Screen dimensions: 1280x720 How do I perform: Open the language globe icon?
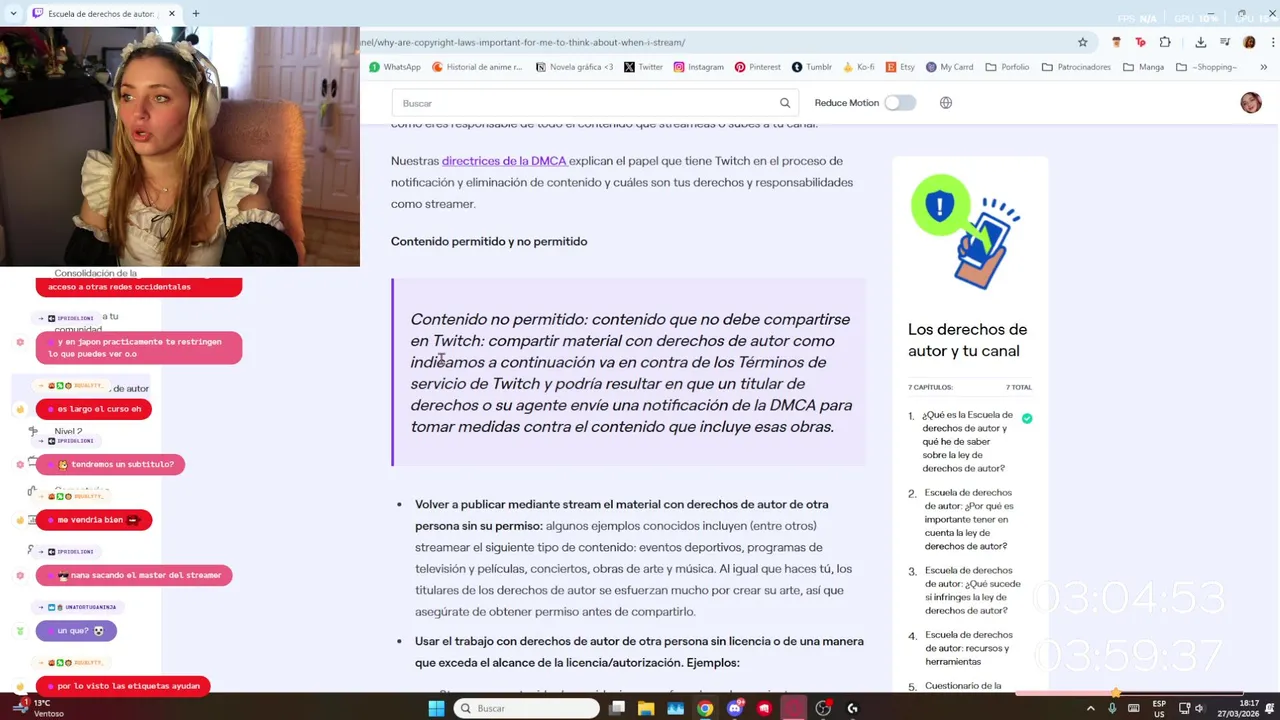click(x=946, y=103)
